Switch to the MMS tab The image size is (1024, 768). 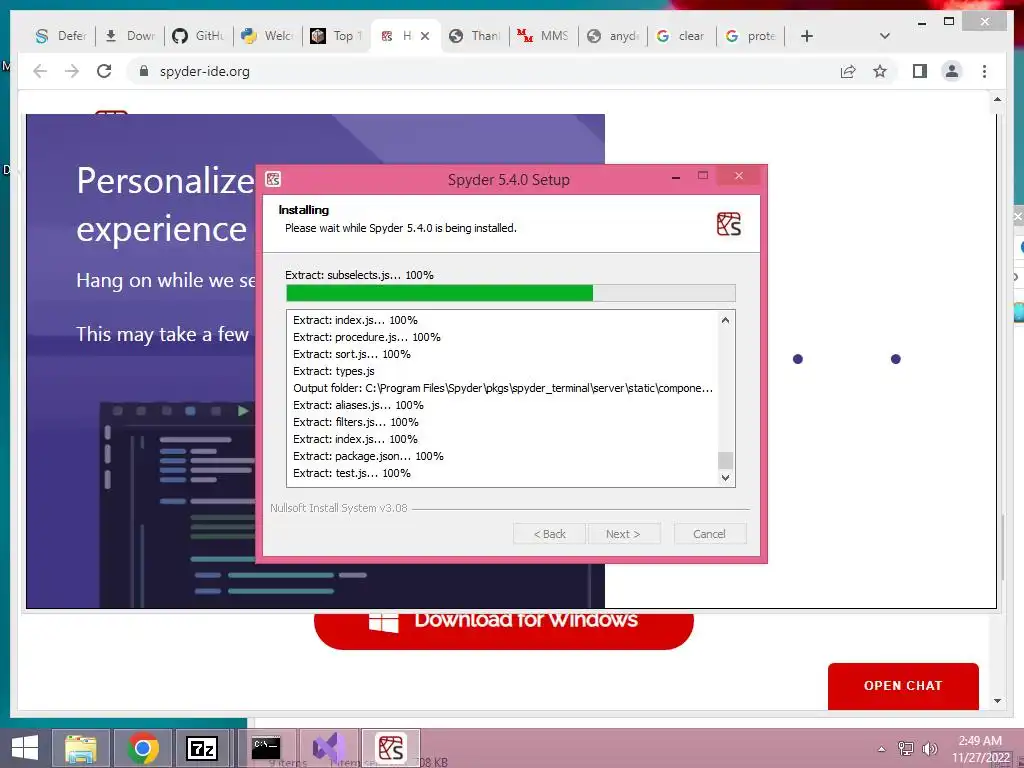point(543,36)
